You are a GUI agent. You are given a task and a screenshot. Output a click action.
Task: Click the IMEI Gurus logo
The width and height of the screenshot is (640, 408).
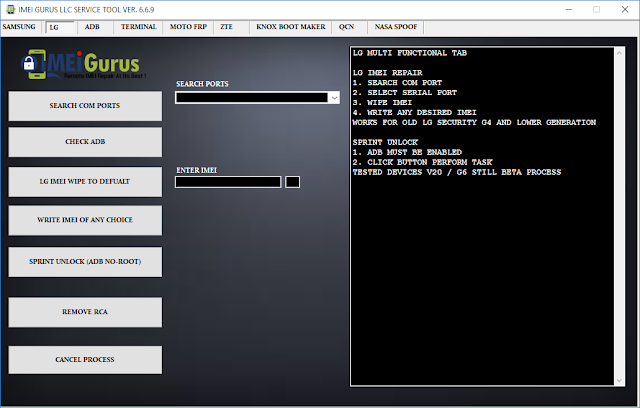[x=83, y=64]
